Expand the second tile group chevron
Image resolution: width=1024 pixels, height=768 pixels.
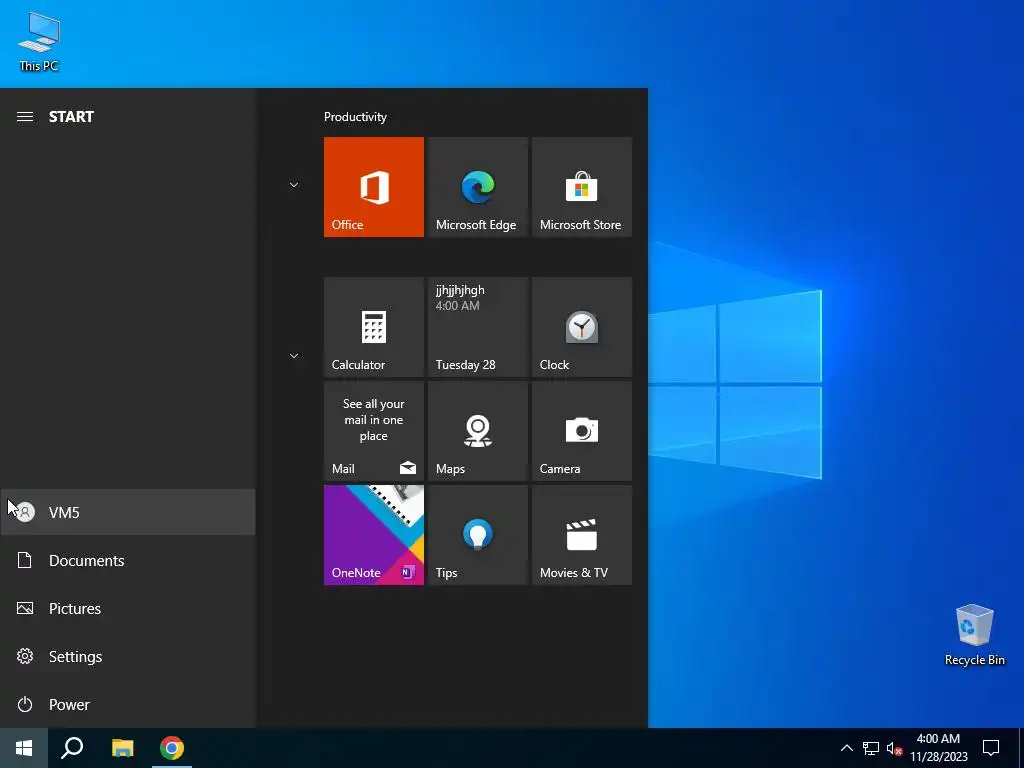point(294,356)
